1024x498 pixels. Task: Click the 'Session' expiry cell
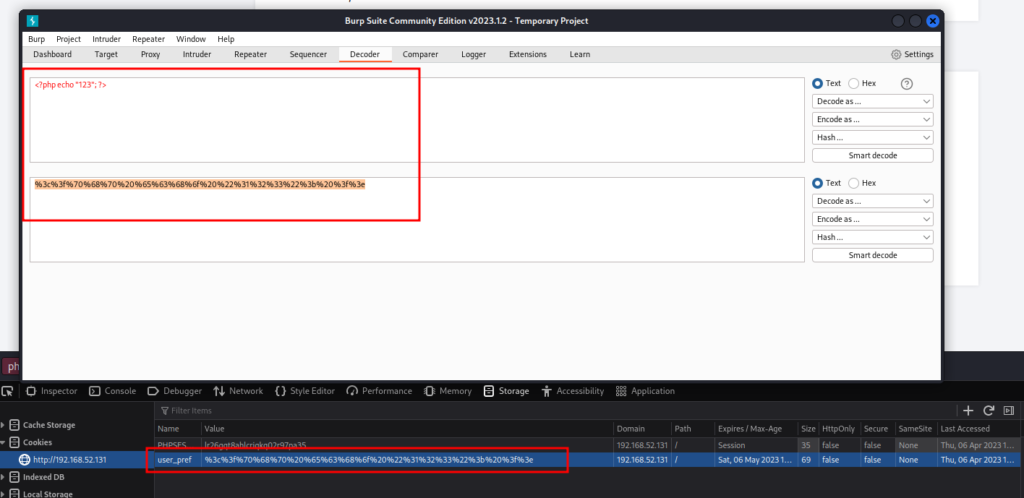click(756, 445)
